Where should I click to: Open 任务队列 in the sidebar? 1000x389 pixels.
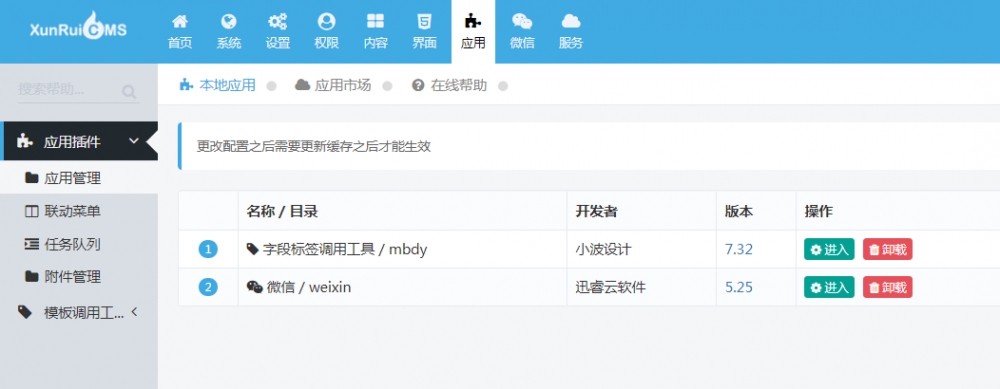79,244
